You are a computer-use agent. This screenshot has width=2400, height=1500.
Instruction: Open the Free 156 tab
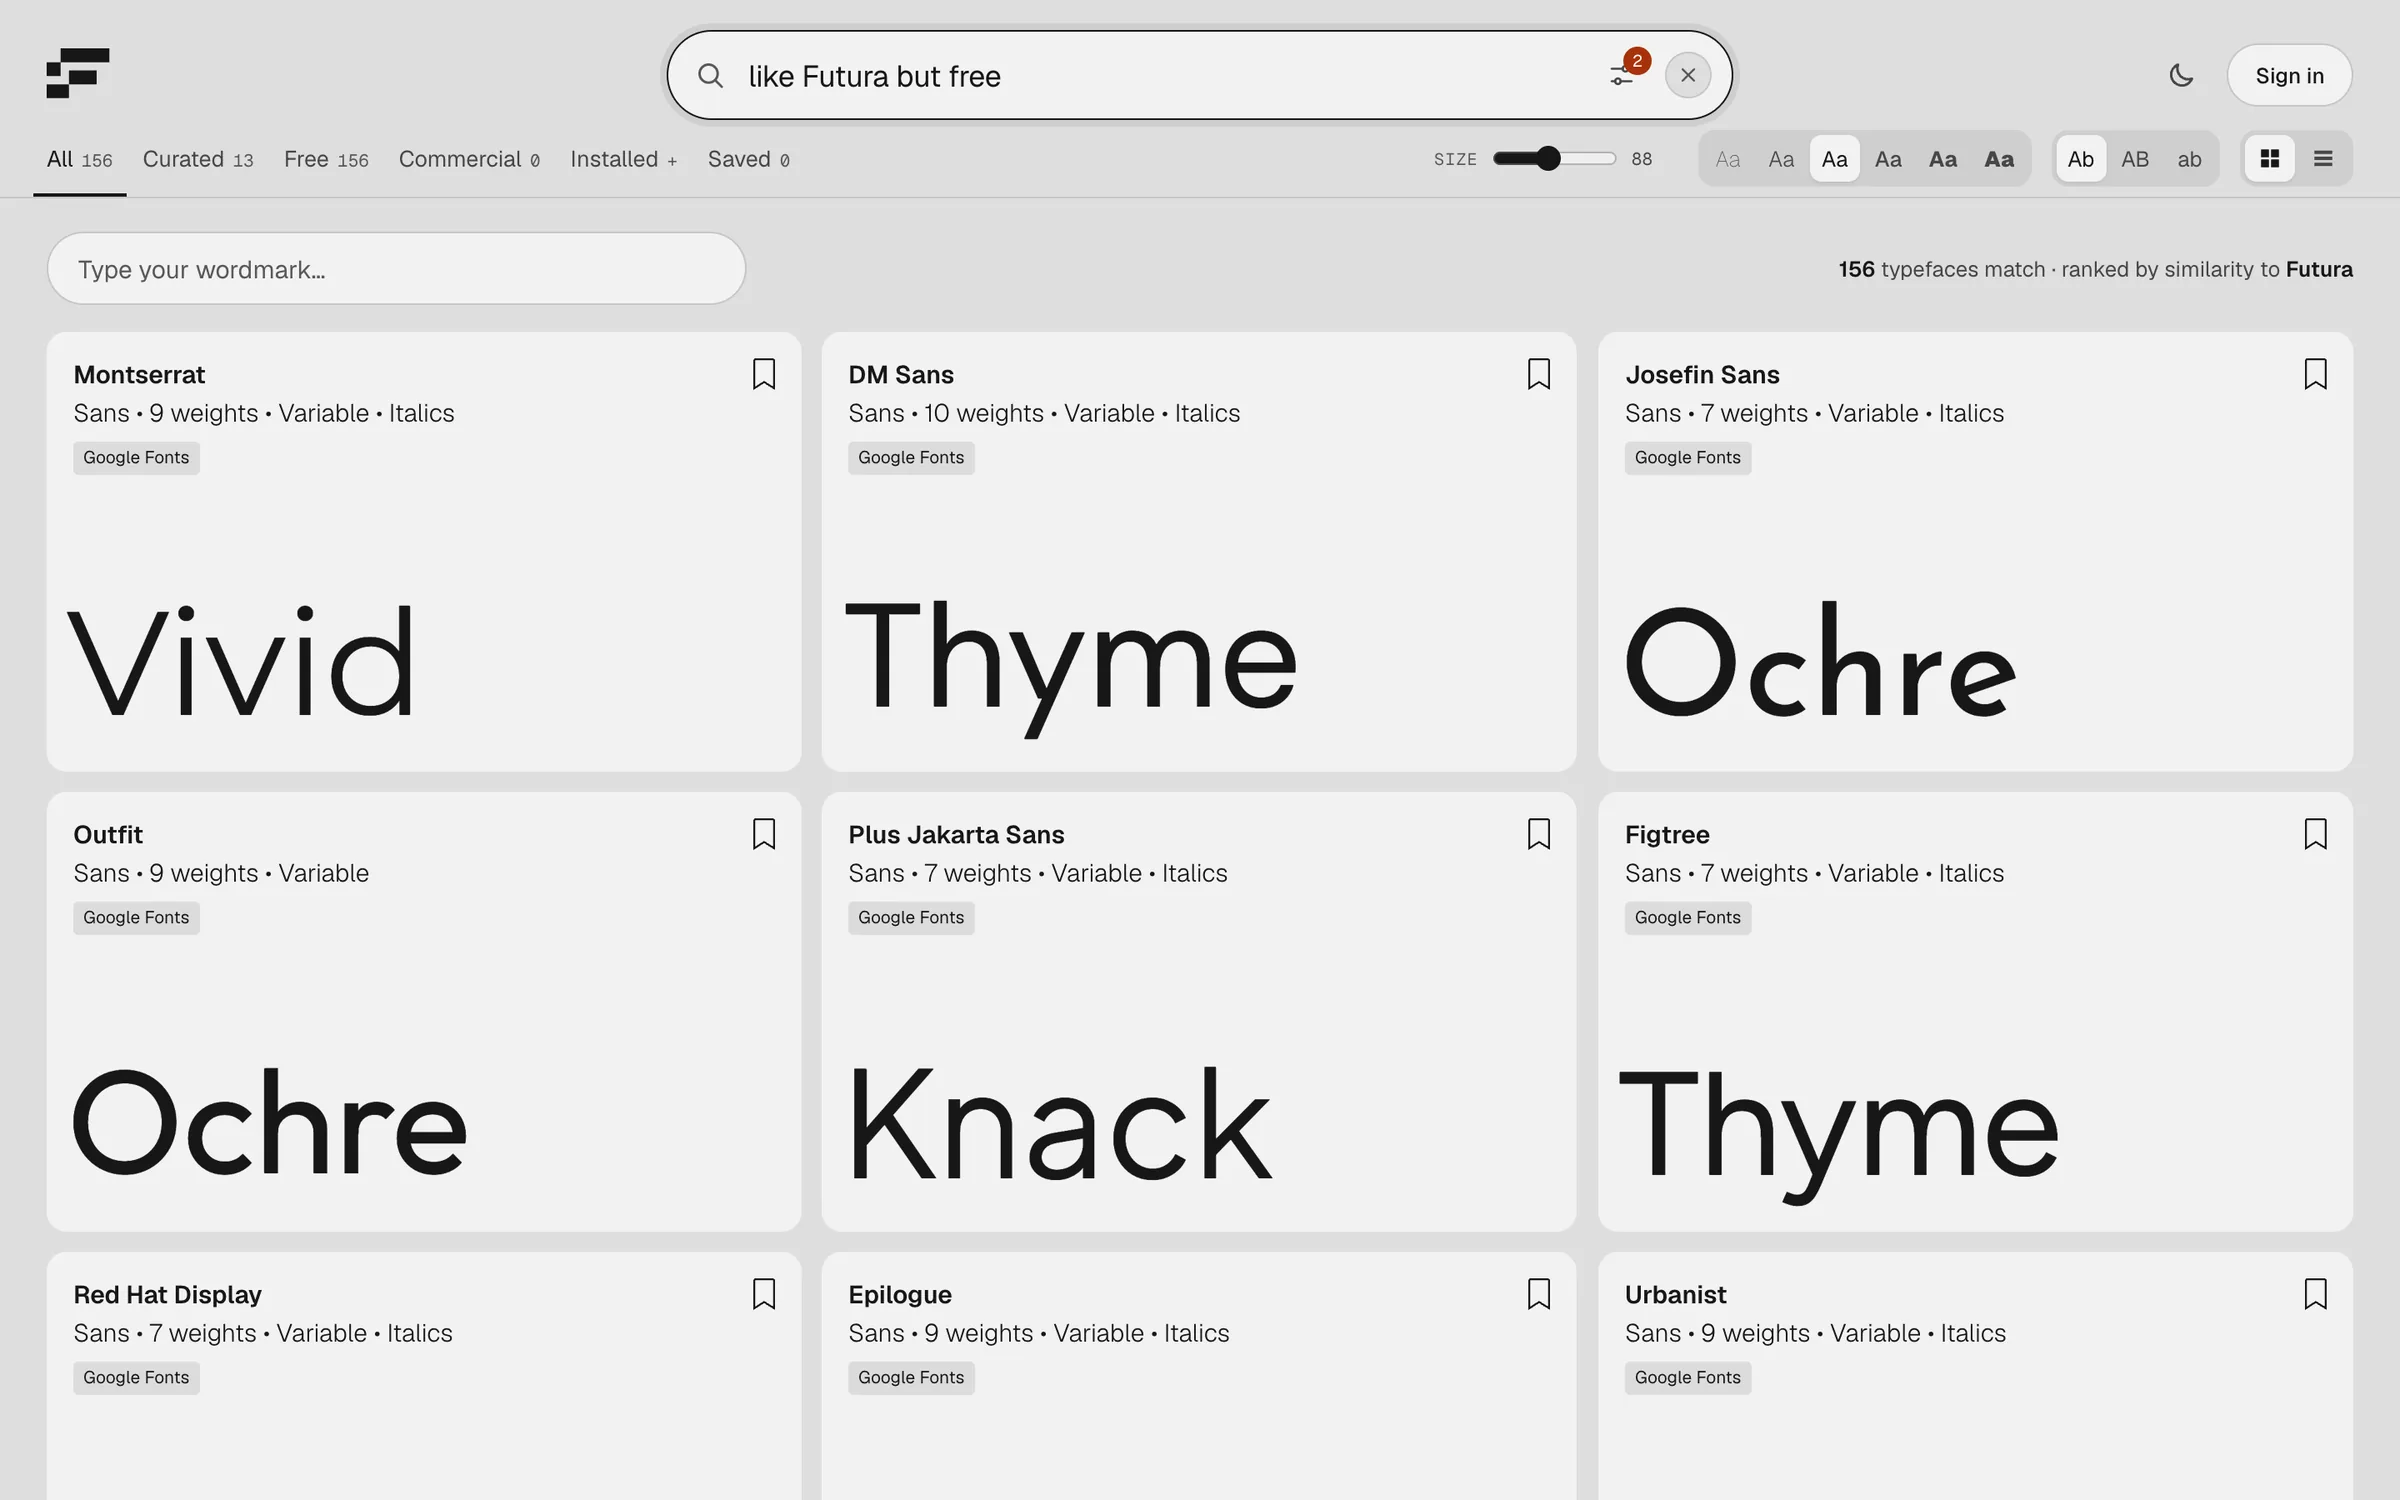[326, 160]
